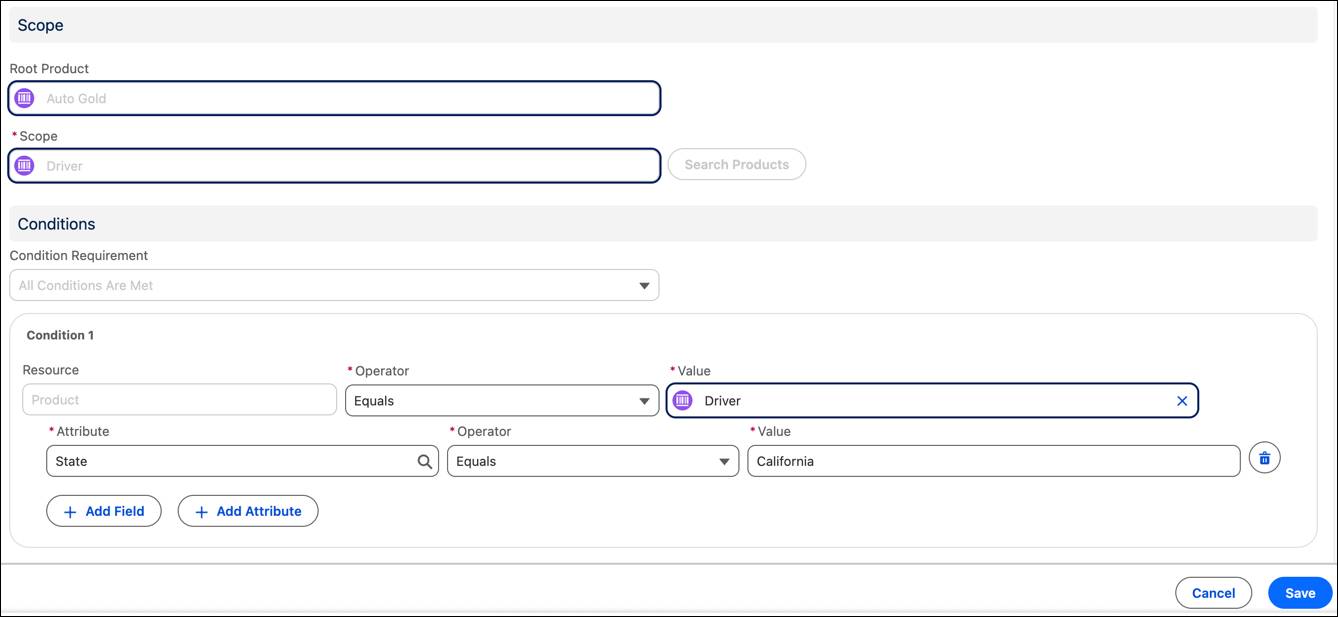
Task: Click the product icon inside the Scope field
Action: click(x=24, y=164)
